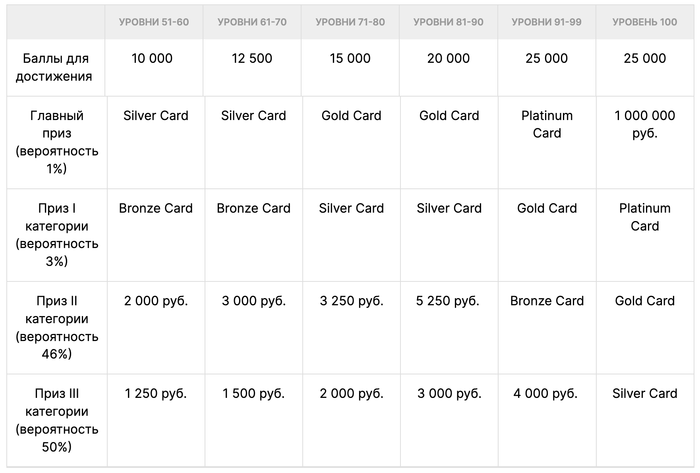This screenshot has width=700, height=473.
Task: Select the "5 250 руб." prize cell
Action: [x=448, y=301]
